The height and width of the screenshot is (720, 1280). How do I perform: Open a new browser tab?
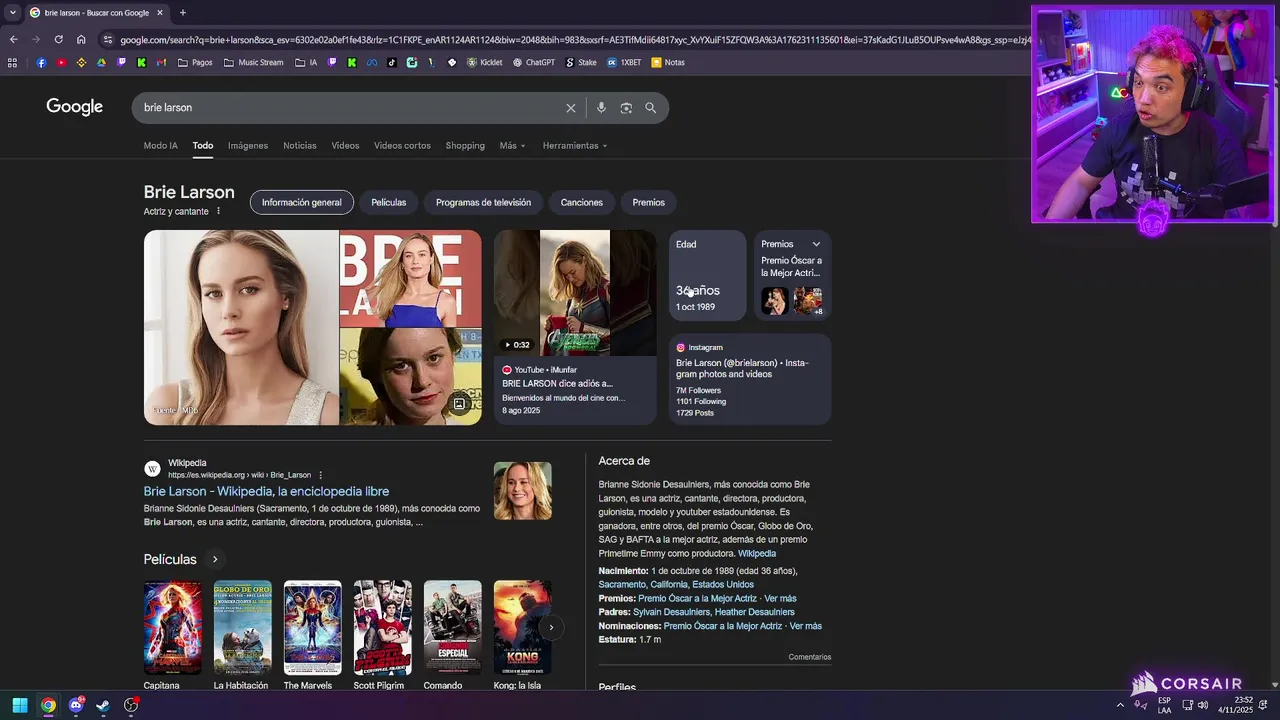point(182,13)
